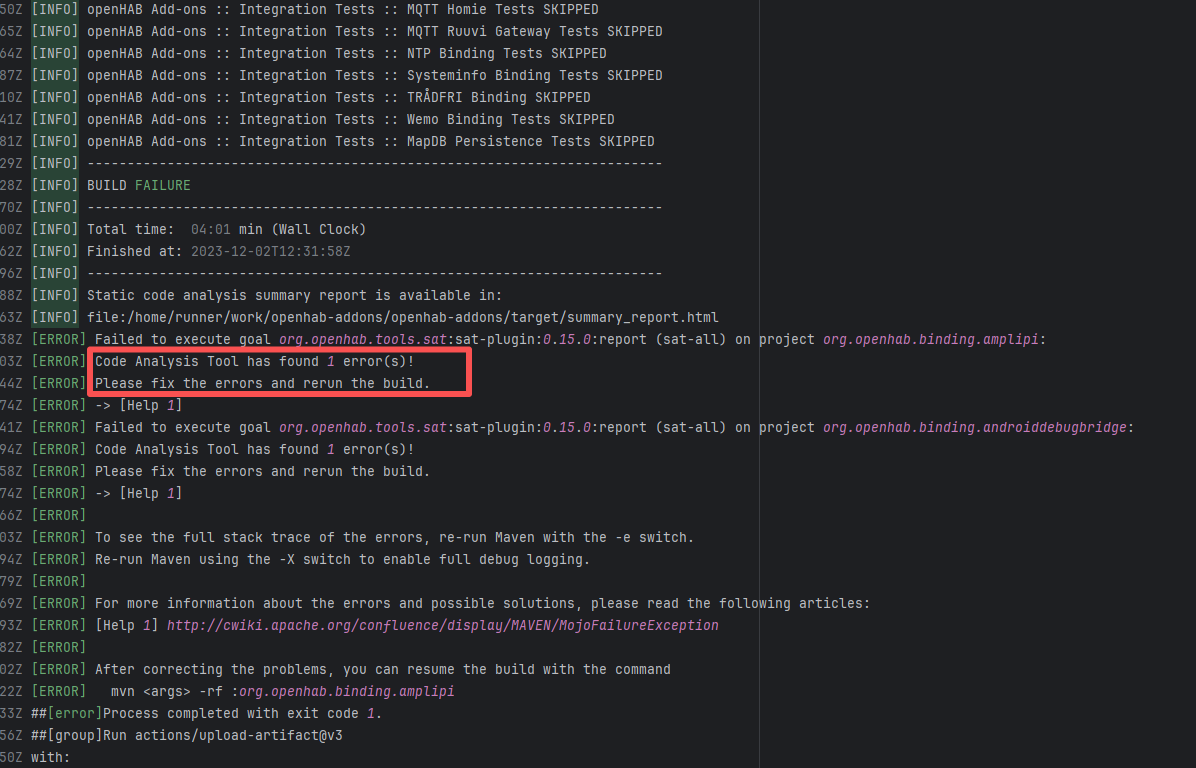
Task: Open the summary_report.html file path
Action: [402, 317]
